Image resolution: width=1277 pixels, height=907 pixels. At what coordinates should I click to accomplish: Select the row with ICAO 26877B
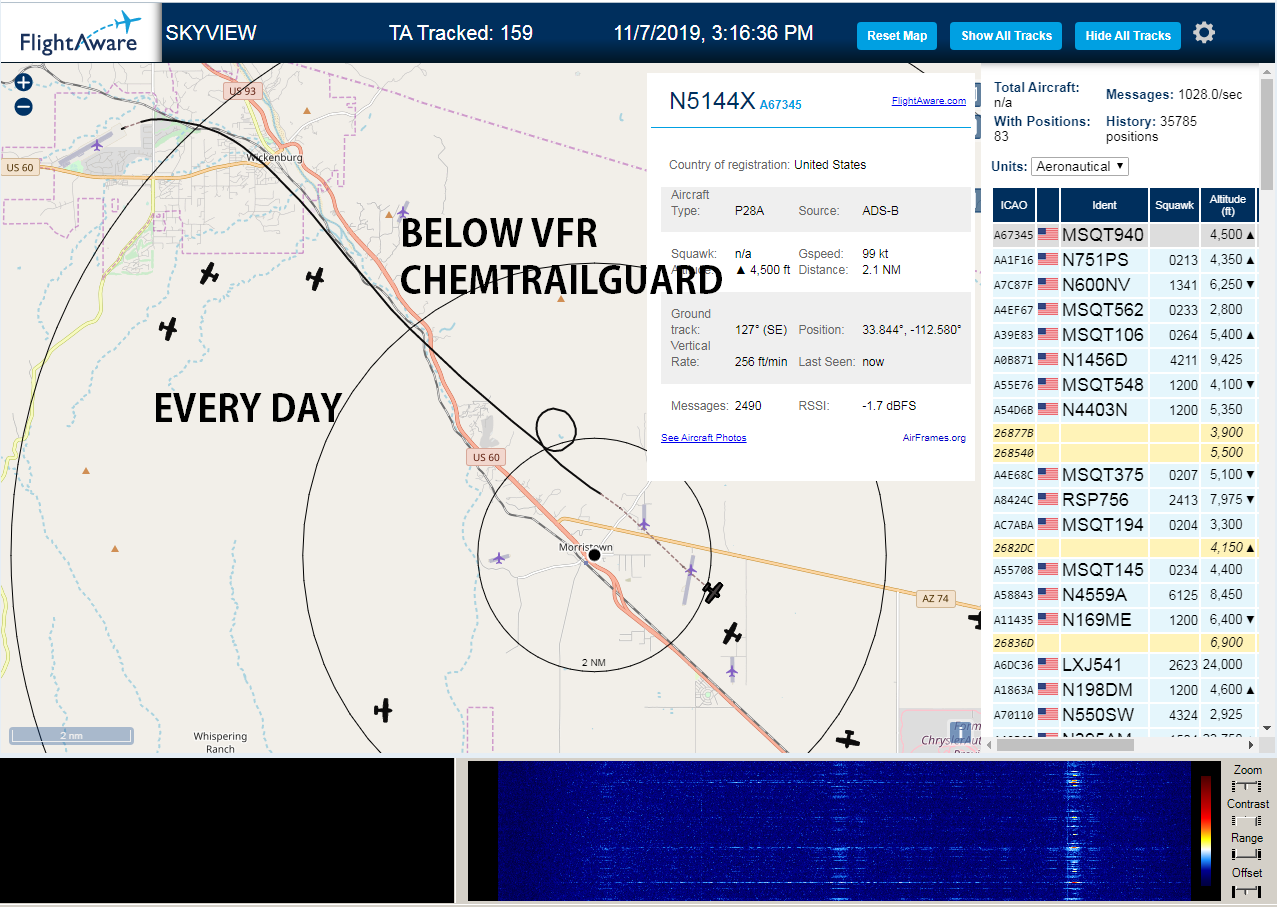coord(1124,433)
